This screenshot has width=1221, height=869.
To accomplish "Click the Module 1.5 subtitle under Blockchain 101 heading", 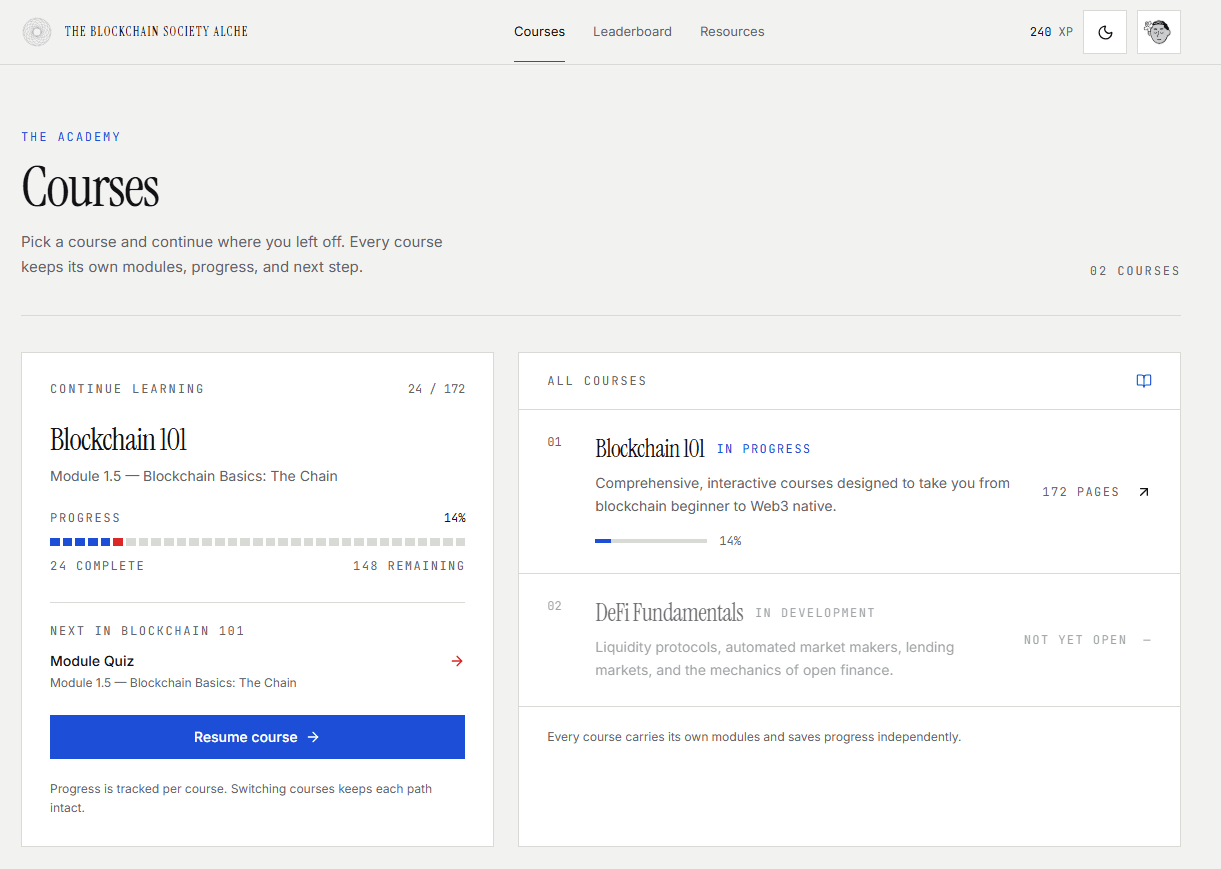I will pyautogui.click(x=194, y=476).
